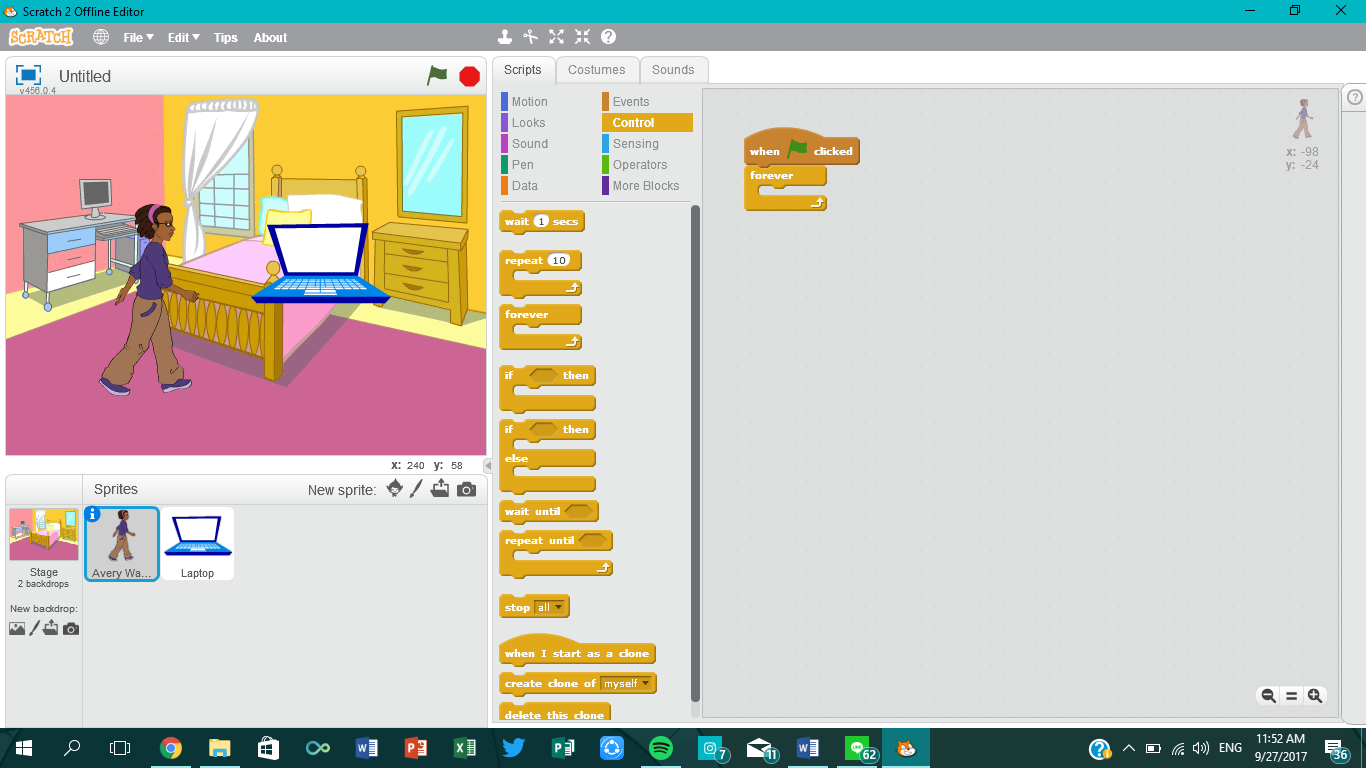Expand the File menu
This screenshot has width=1366, height=768.
point(135,37)
